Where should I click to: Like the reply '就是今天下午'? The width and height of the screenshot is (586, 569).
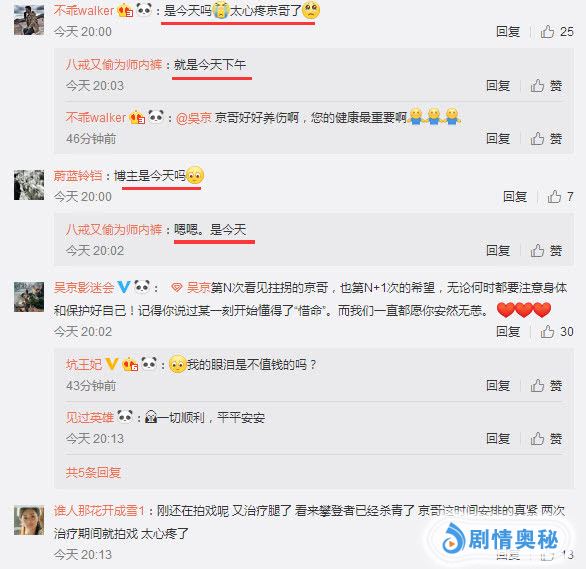546,86
